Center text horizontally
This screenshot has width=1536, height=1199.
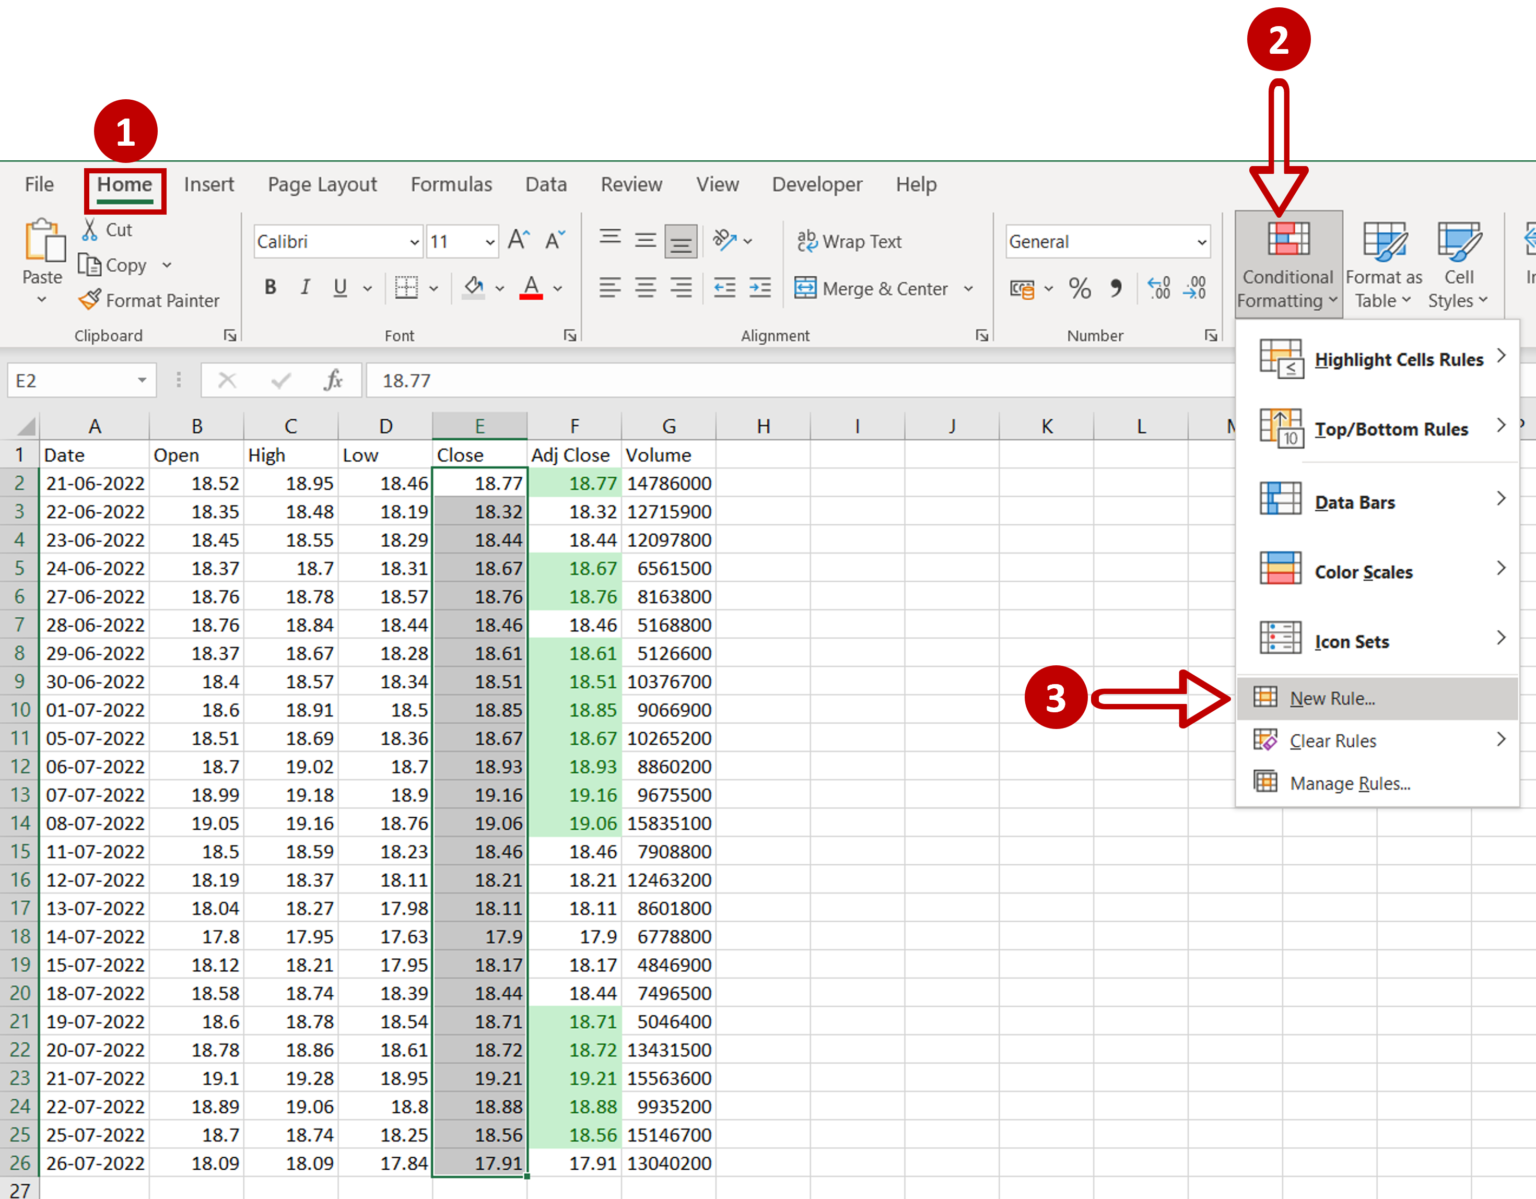click(x=646, y=288)
